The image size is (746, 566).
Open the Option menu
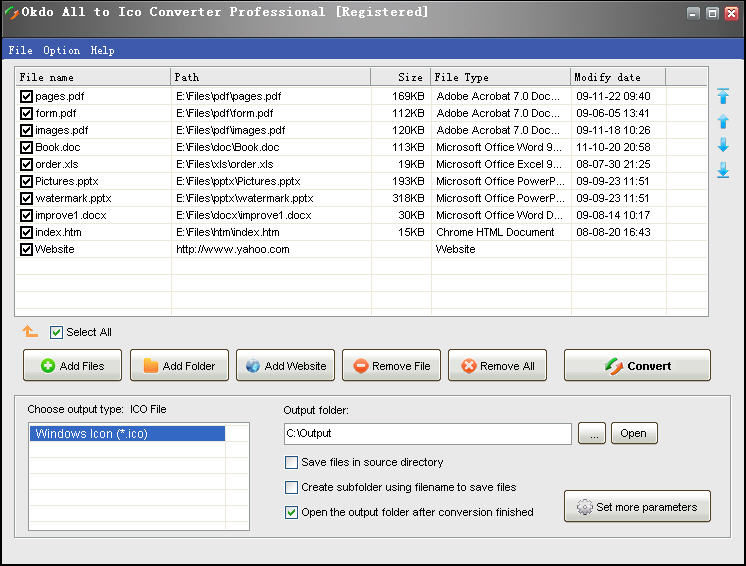click(61, 50)
